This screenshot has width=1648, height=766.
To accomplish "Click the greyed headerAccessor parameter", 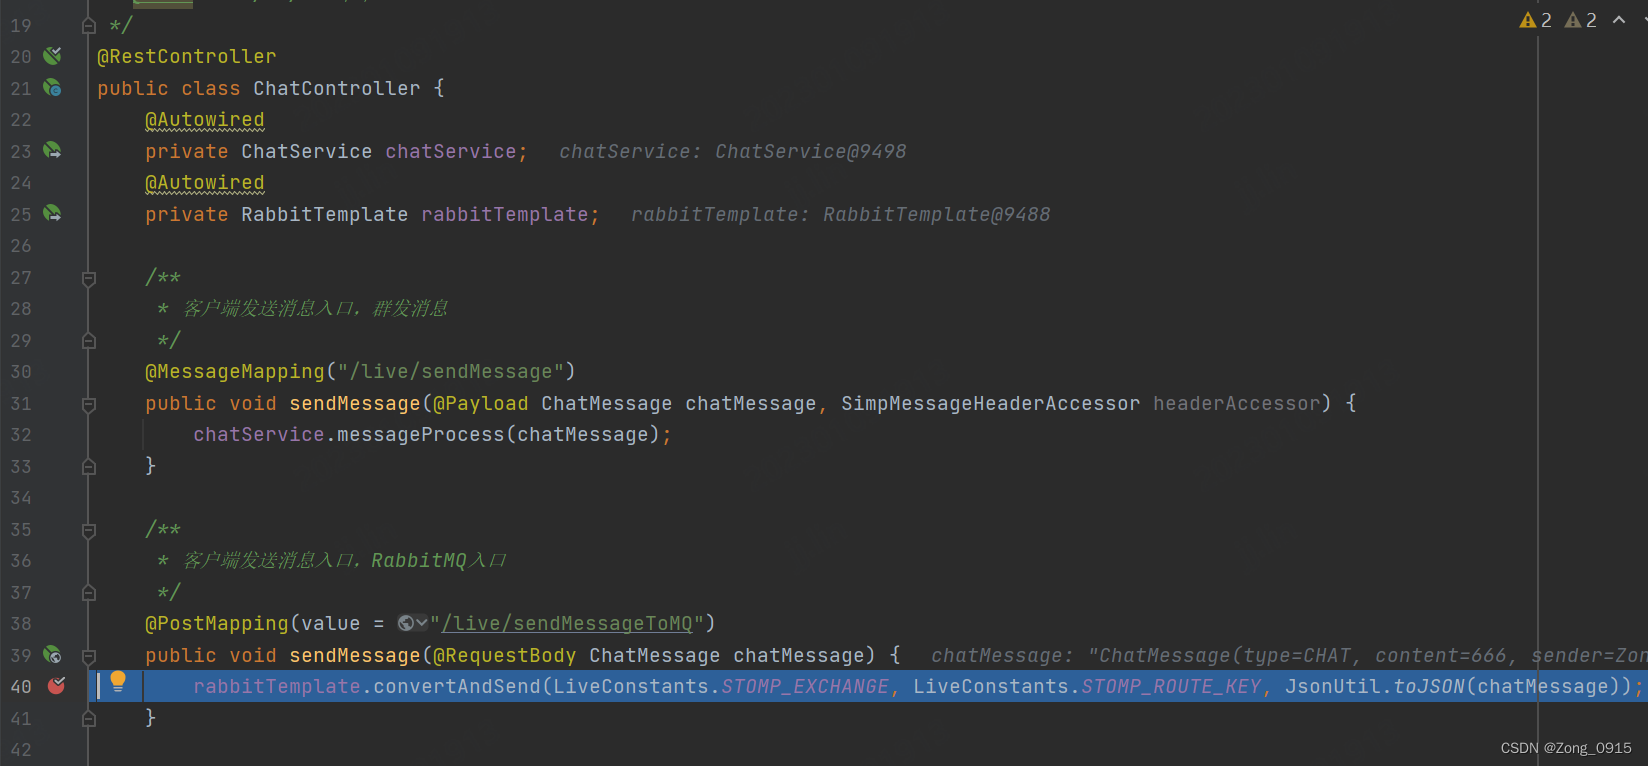I will 1237,403.
